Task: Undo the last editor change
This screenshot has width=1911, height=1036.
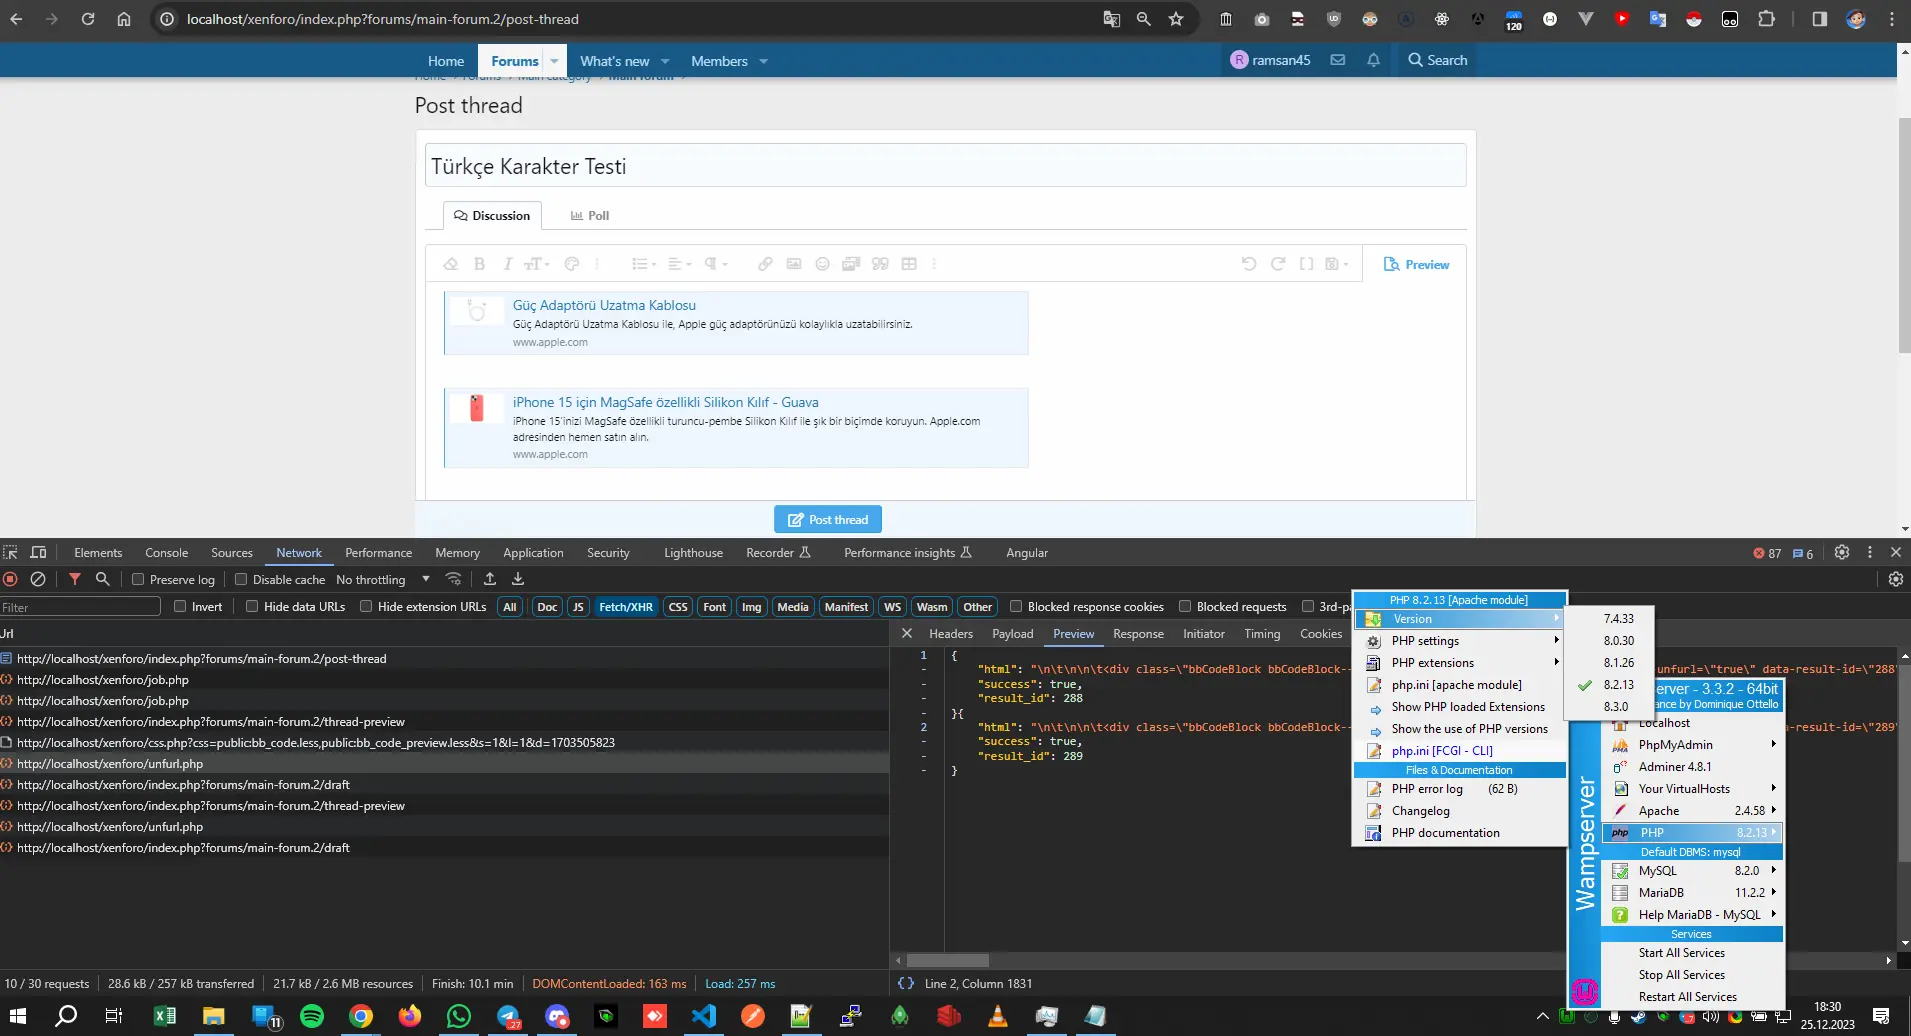Action: point(1249,264)
